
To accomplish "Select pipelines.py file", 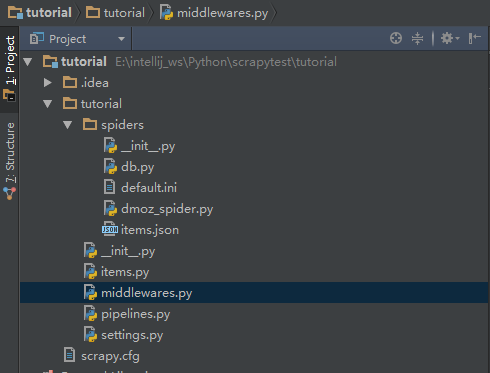I will pos(136,314).
